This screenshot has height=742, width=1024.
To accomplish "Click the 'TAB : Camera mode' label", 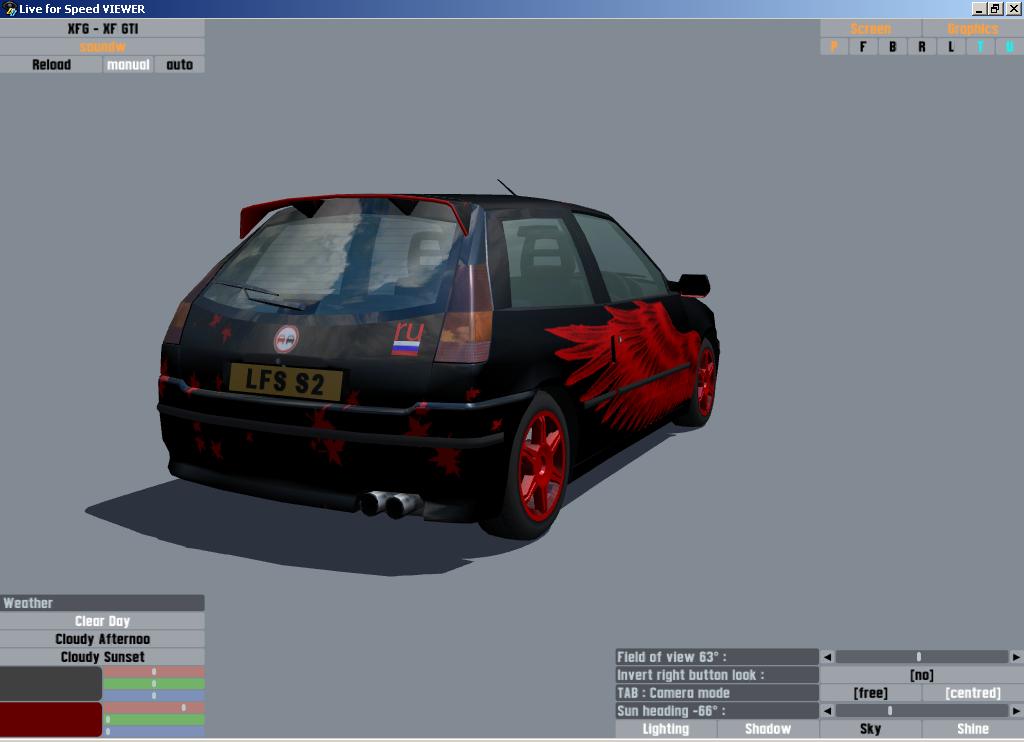I will (x=717, y=693).
